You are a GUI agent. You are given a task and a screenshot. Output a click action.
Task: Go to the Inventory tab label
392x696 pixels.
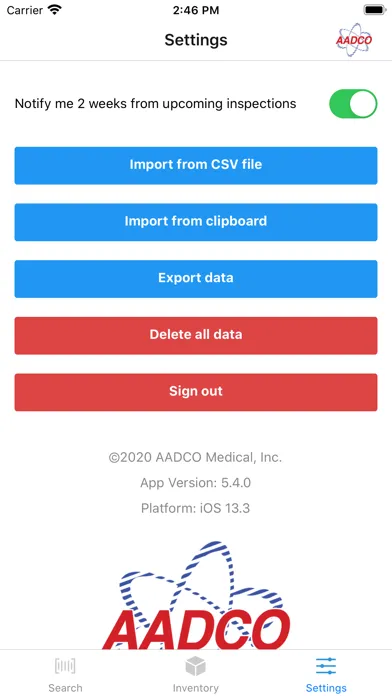(x=196, y=688)
